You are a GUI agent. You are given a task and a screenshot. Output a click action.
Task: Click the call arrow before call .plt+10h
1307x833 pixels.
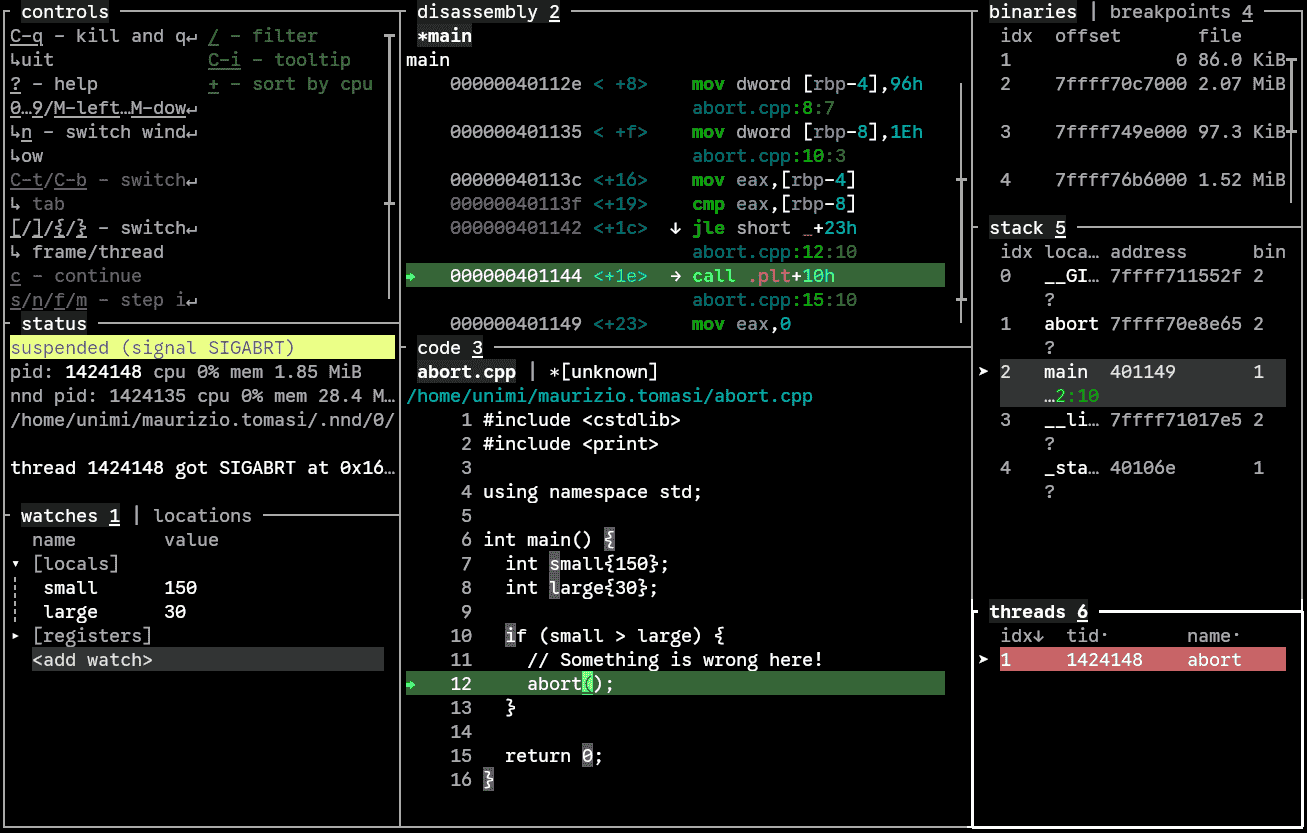click(x=677, y=276)
